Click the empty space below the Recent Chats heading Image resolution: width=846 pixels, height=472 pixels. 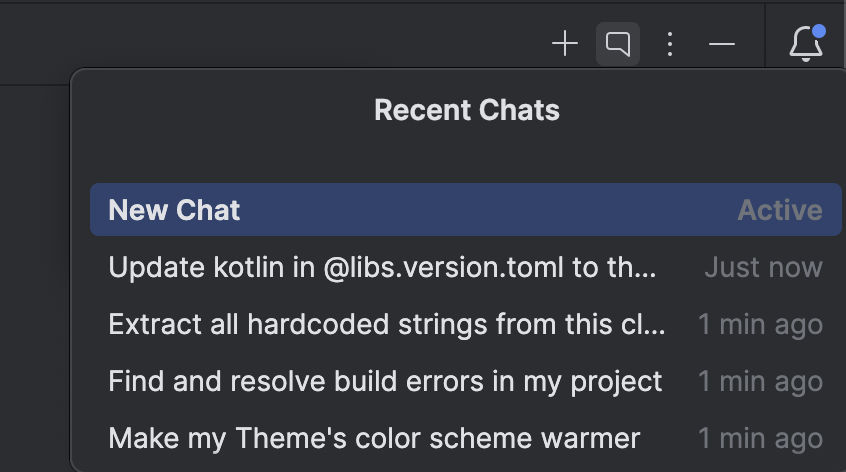point(466,155)
